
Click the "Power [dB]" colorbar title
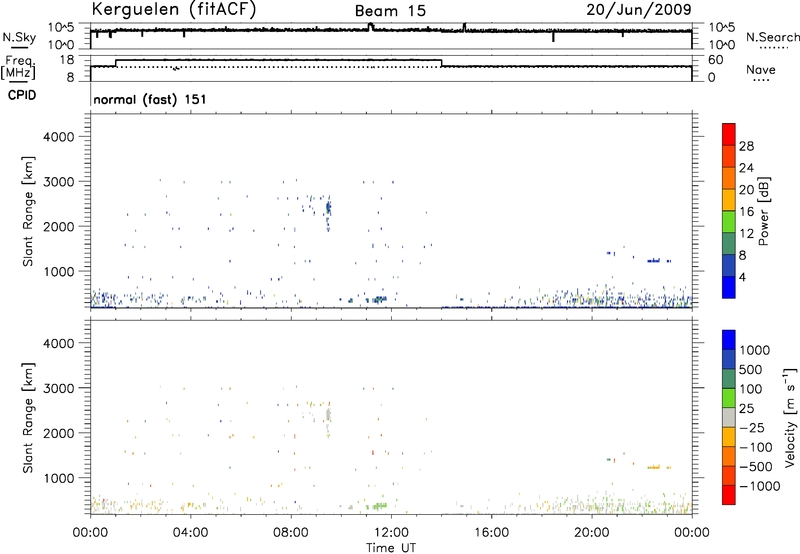point(763,211)
